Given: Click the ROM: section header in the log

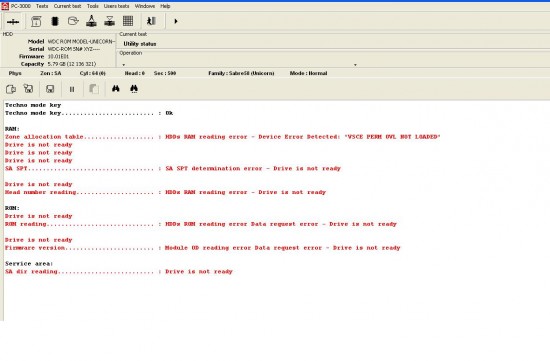Looking at the screenshot, I should pyautogui.click(x=12, y=208).
